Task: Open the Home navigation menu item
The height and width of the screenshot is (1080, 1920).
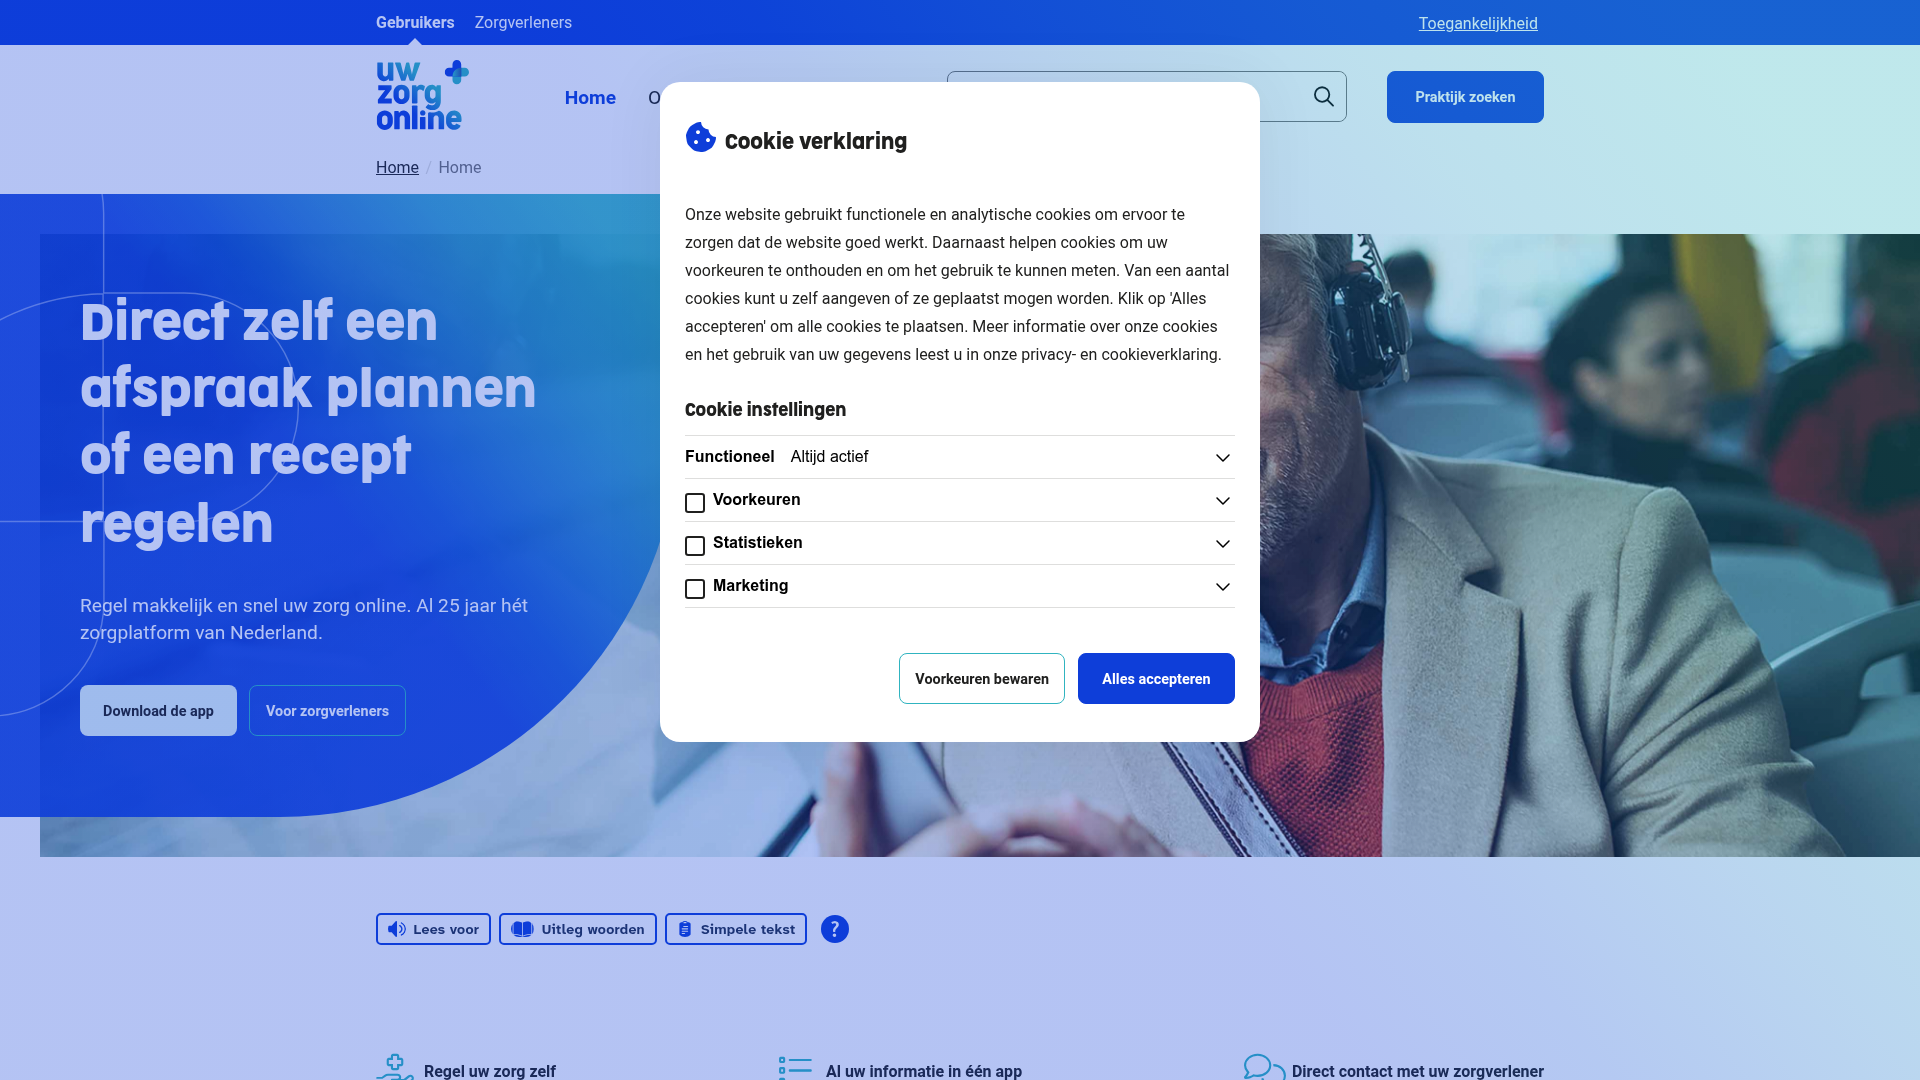Action: [590, 97]
